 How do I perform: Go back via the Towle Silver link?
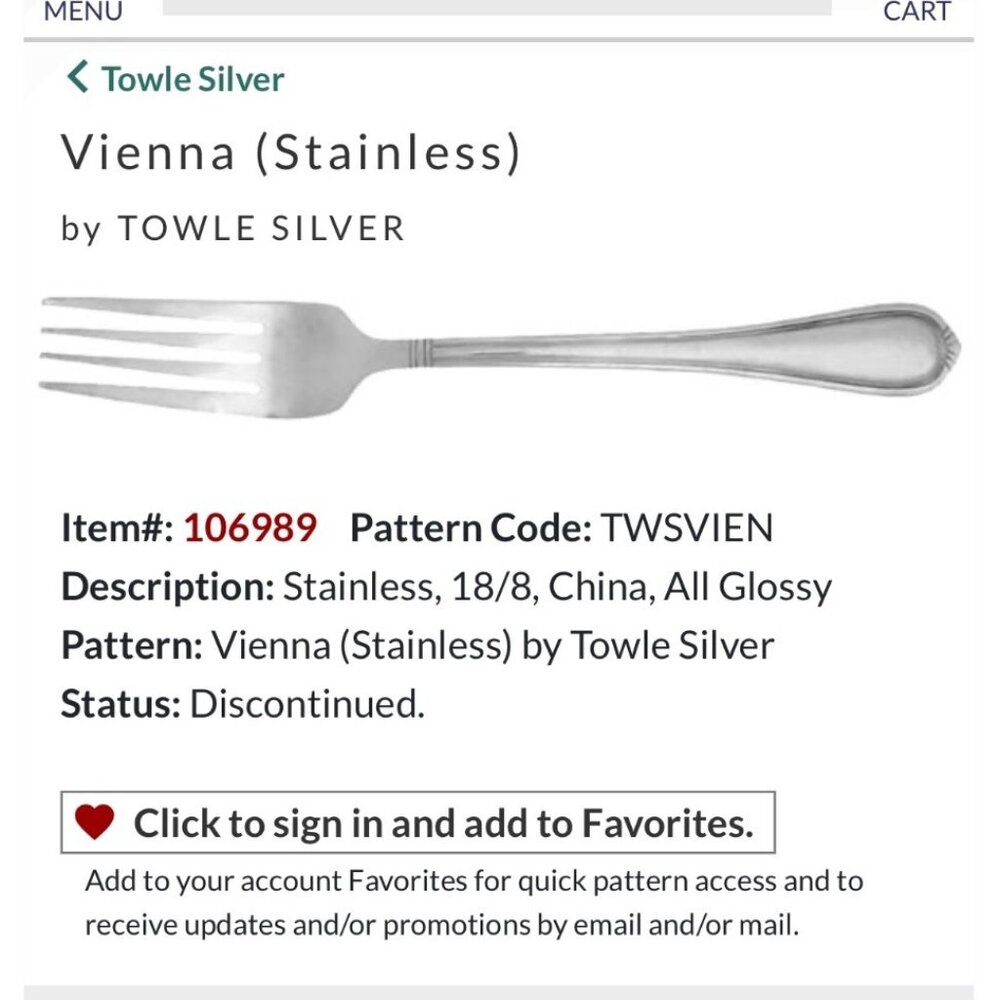coord(190,77)
